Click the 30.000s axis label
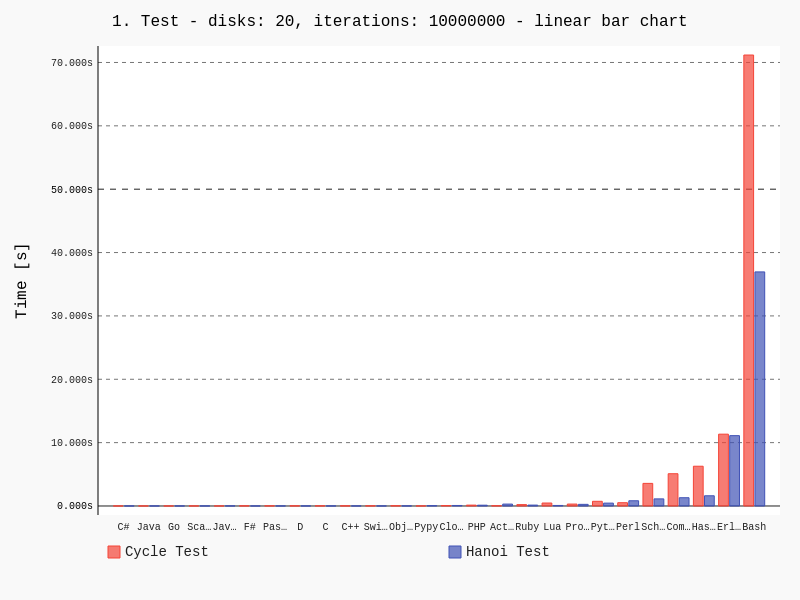The width and height of the screenshot is (800, 600). tap(71, 316)
